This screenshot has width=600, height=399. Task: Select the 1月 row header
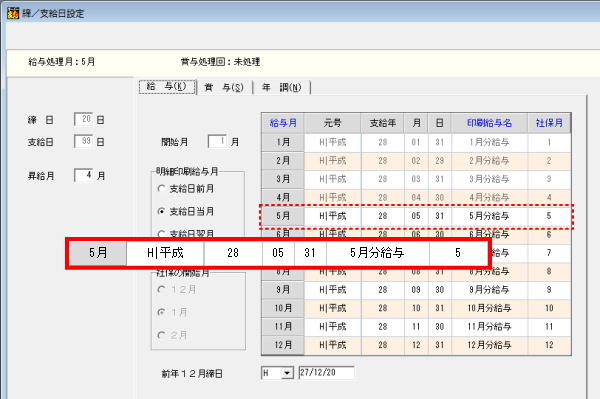coord(283,142)
